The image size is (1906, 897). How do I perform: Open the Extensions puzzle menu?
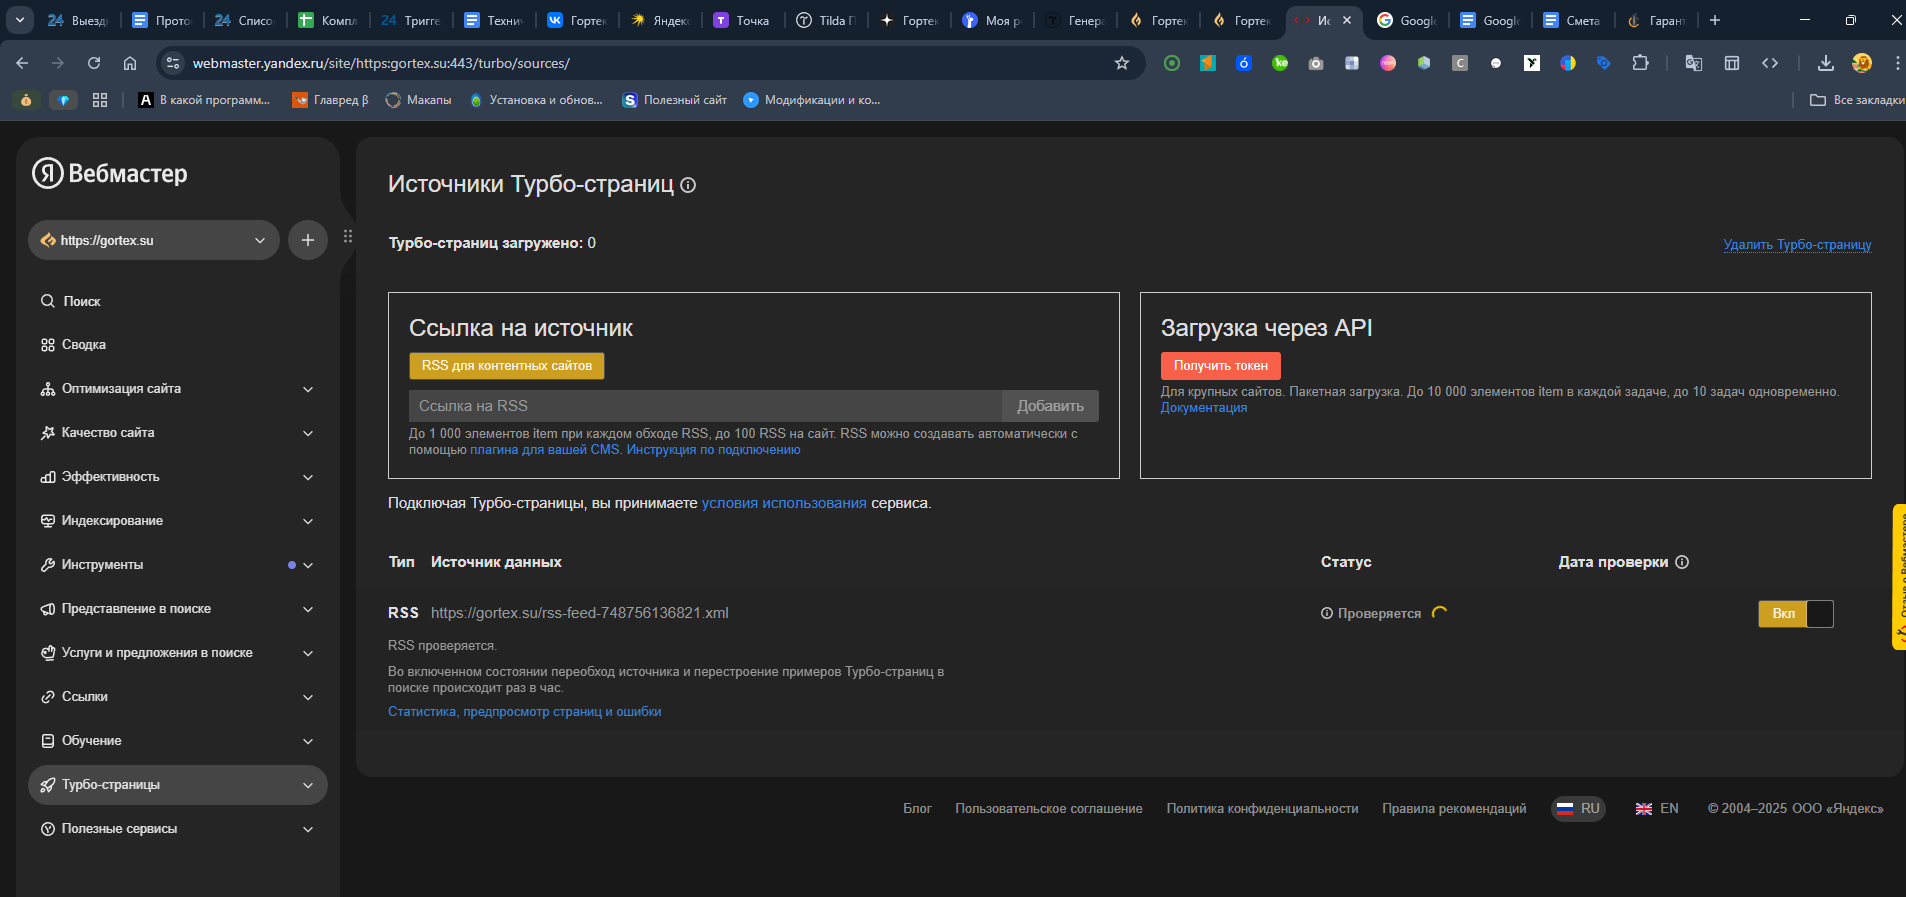(1640, 63)
